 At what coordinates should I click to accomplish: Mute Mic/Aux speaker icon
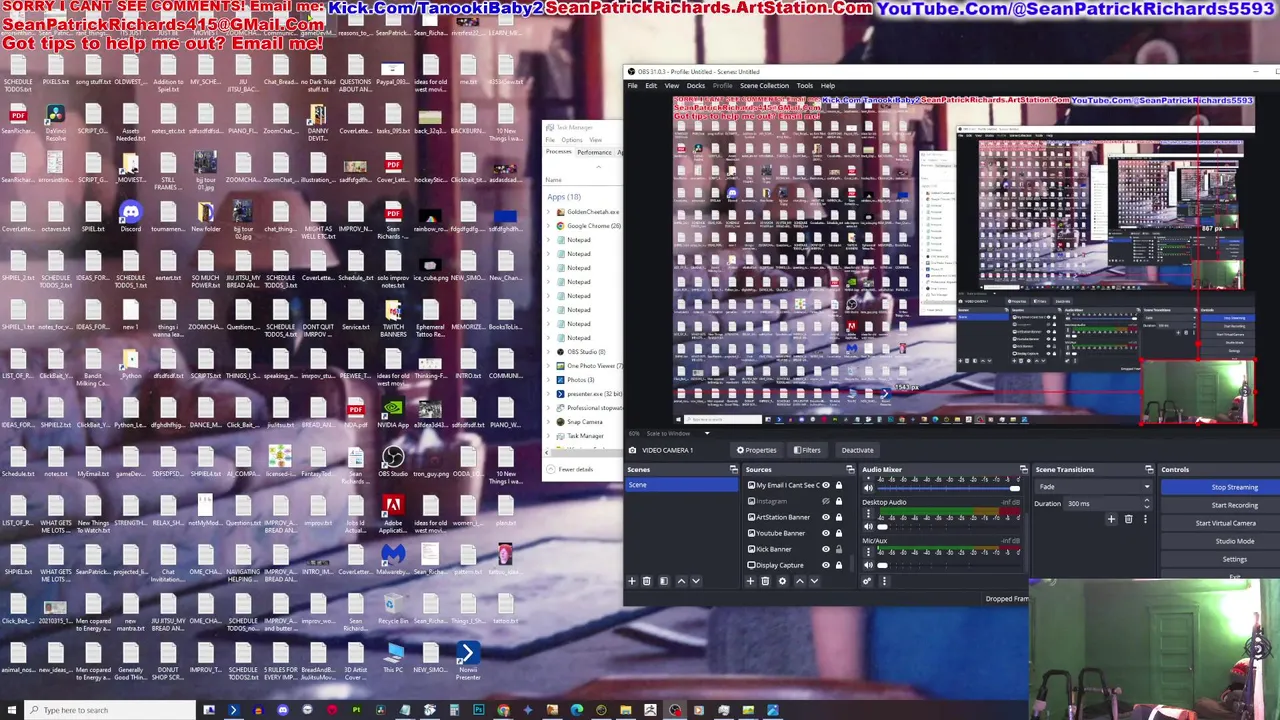click(868, 564)
